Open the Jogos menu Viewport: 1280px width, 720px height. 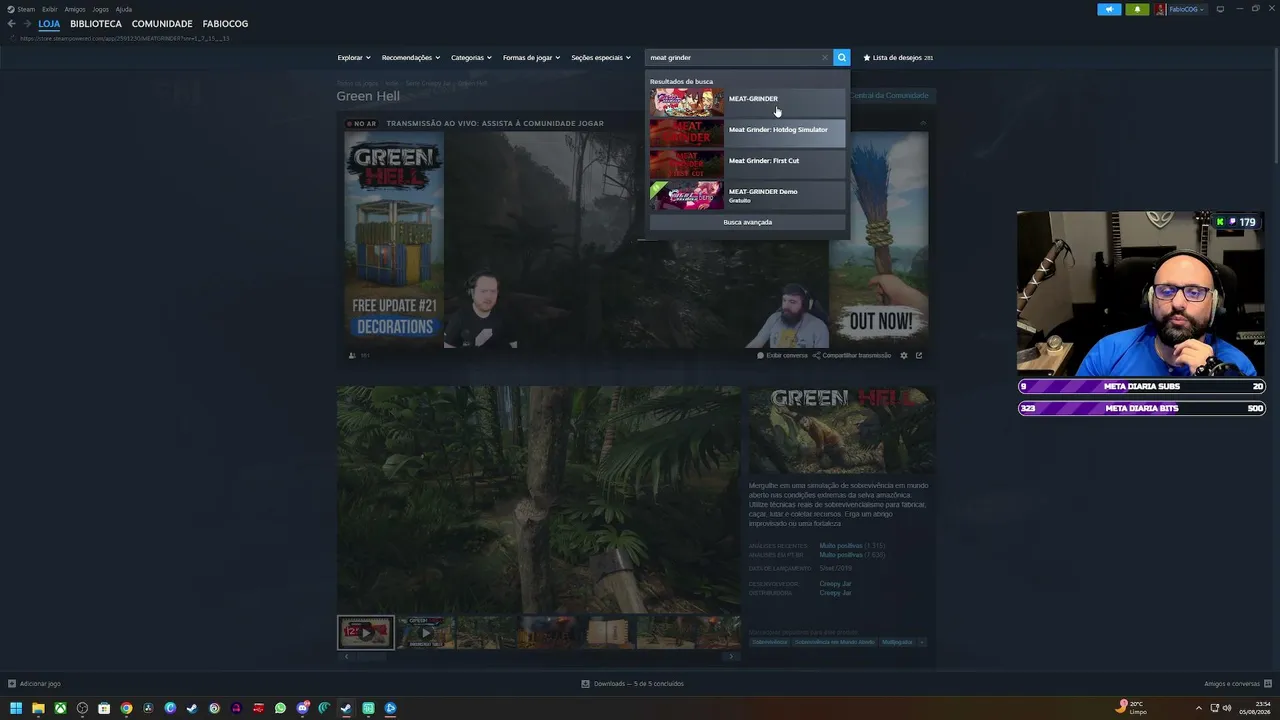[100, 9]
